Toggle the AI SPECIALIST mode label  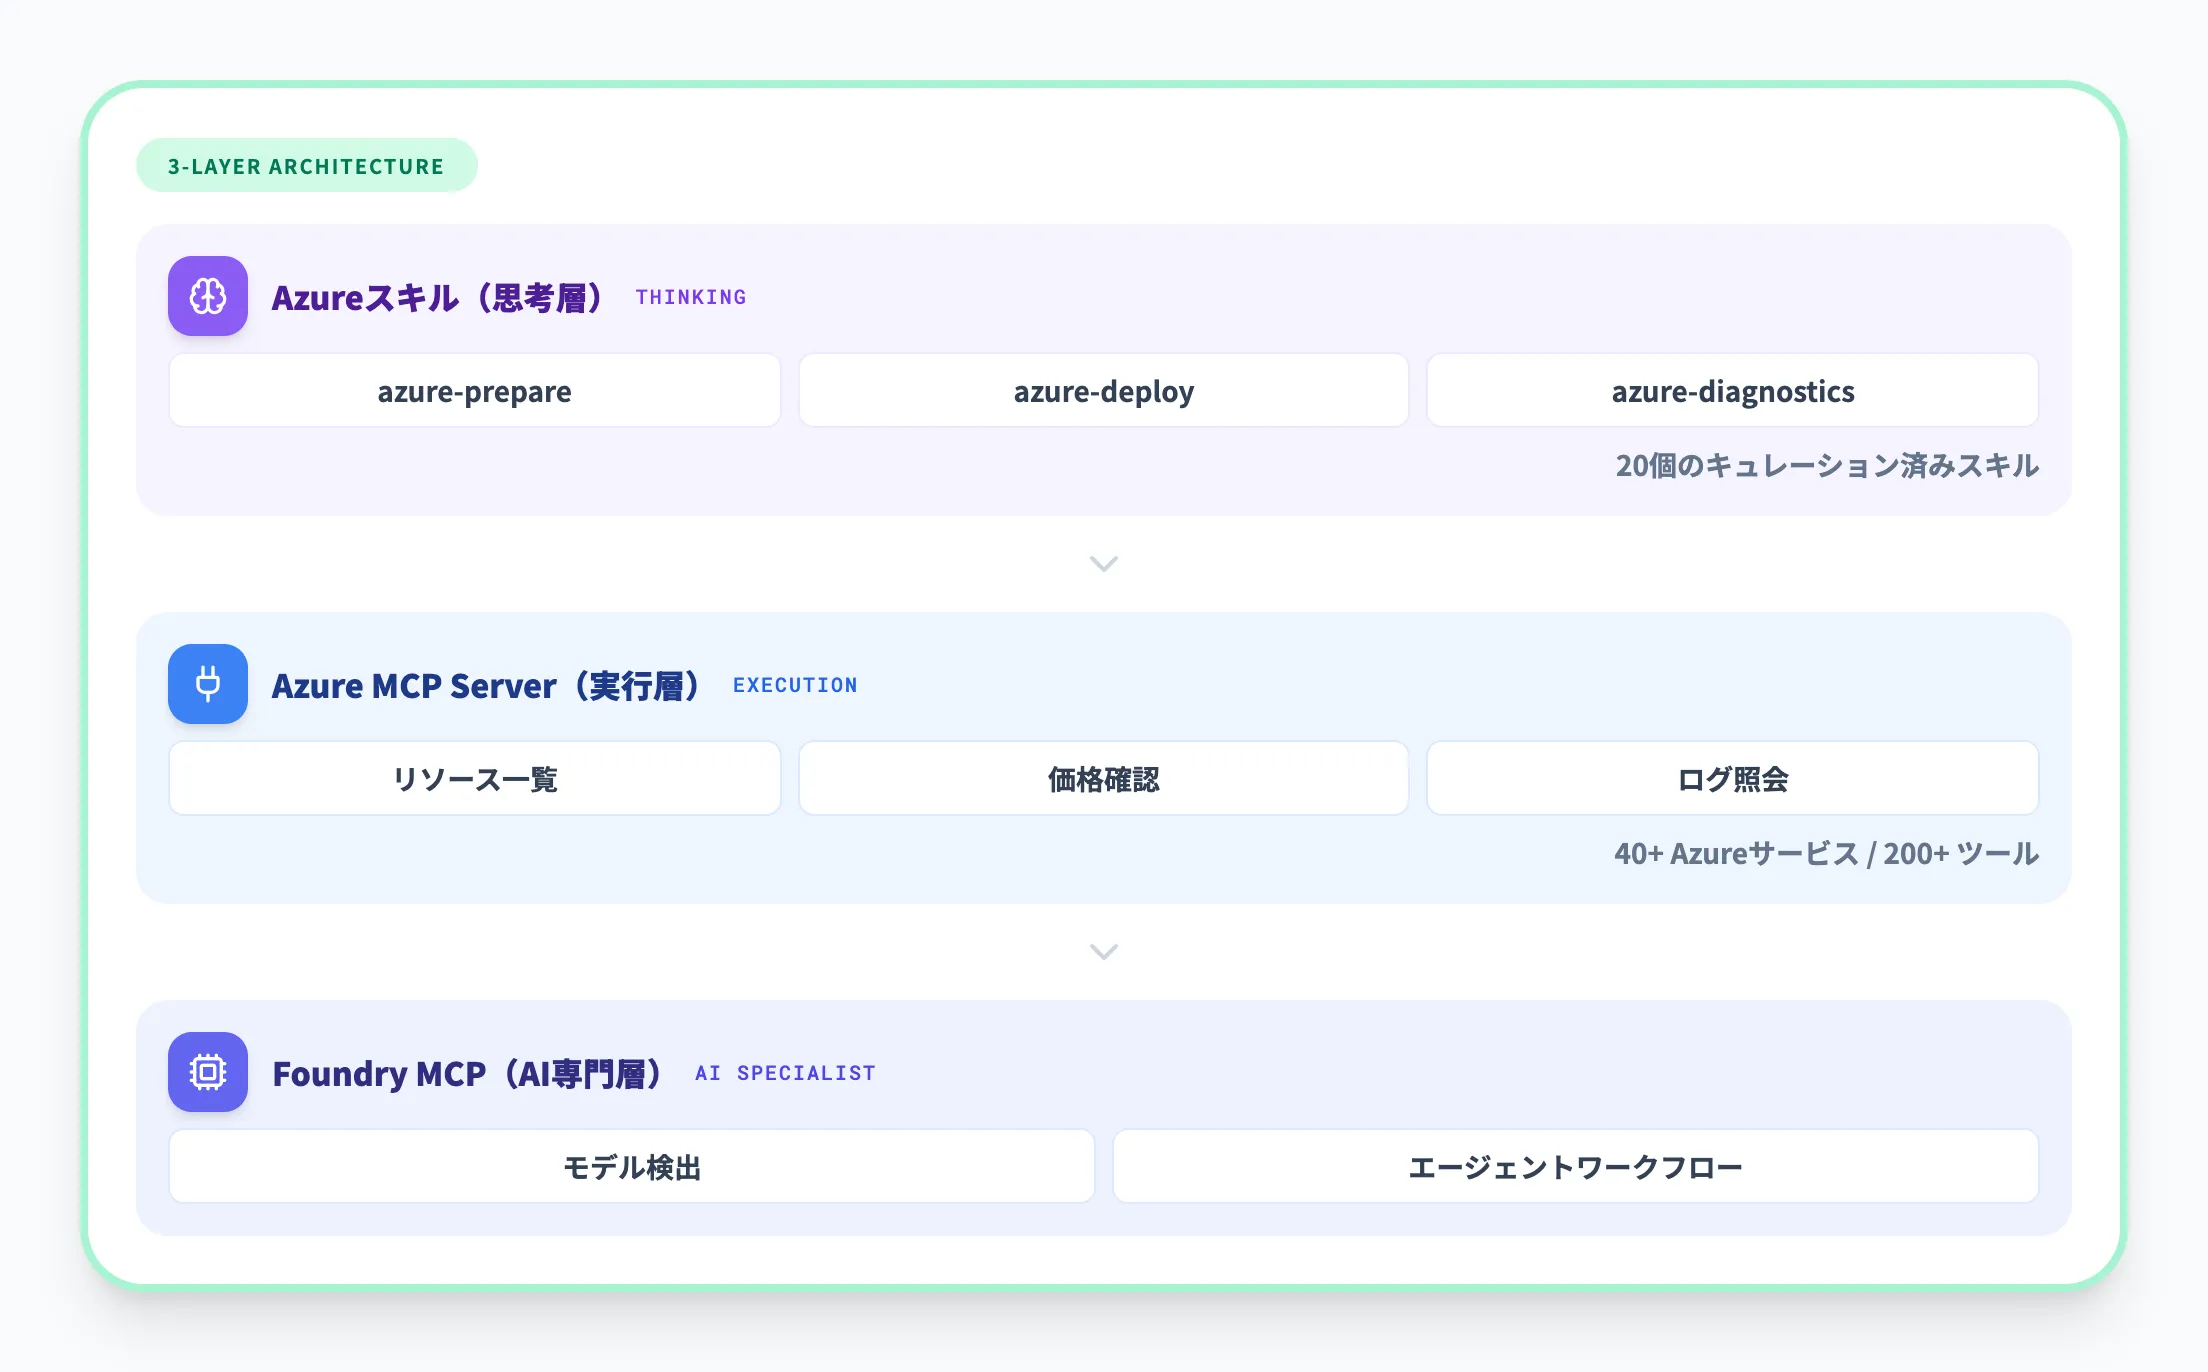tap(785, 1072)
